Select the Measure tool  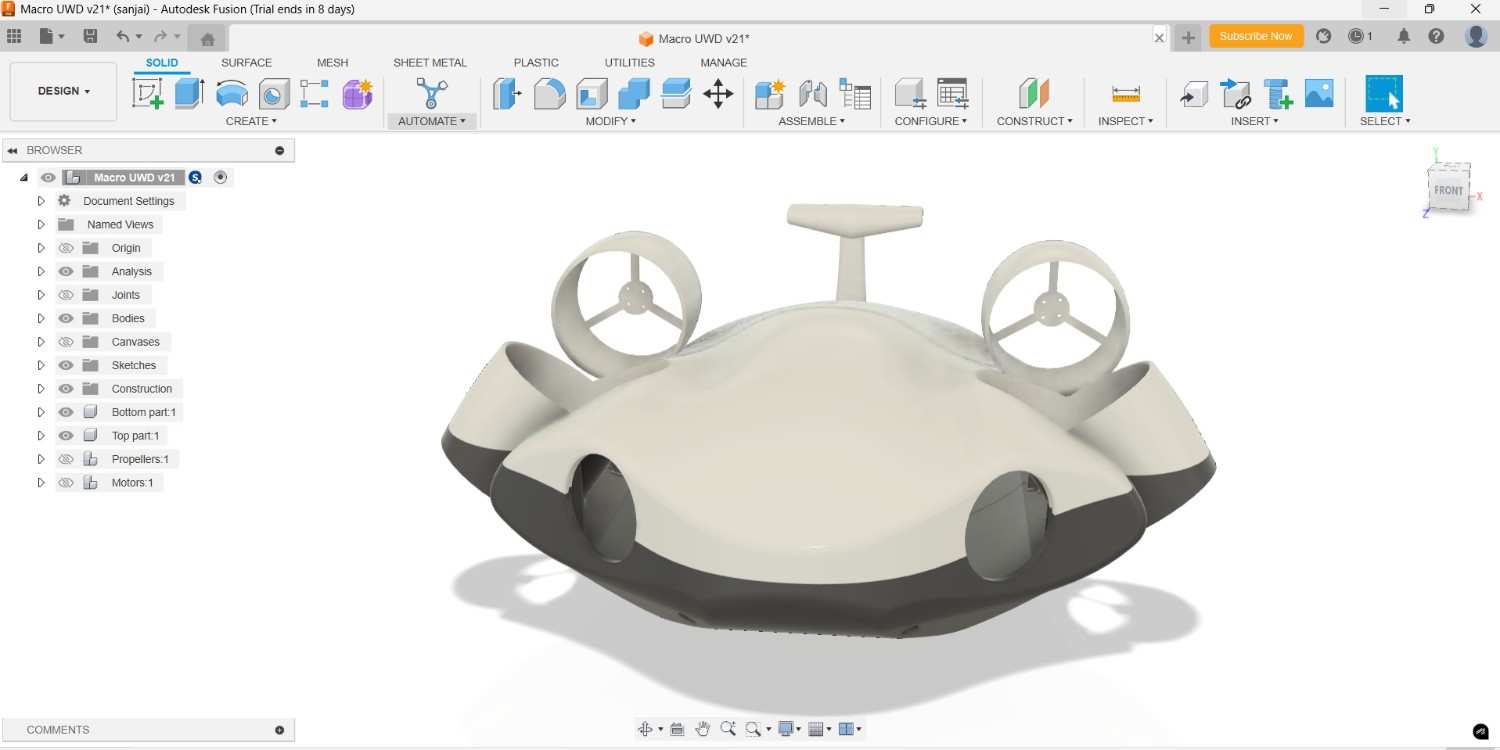(1126, 94)
